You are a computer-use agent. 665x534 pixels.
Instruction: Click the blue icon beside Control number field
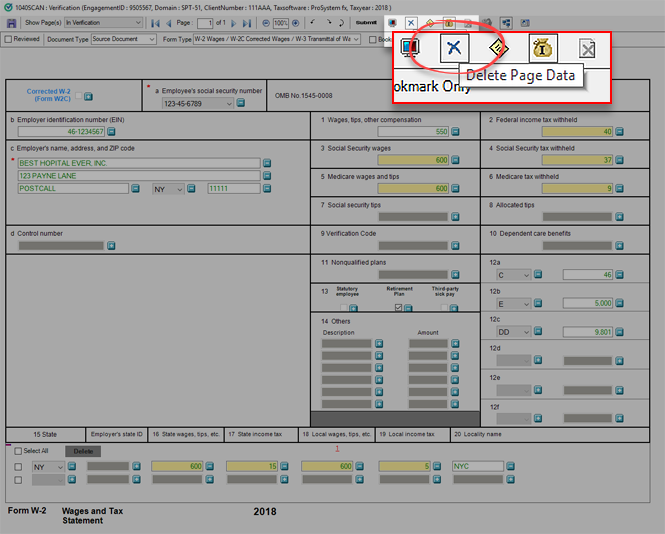[x=112, y=245]
